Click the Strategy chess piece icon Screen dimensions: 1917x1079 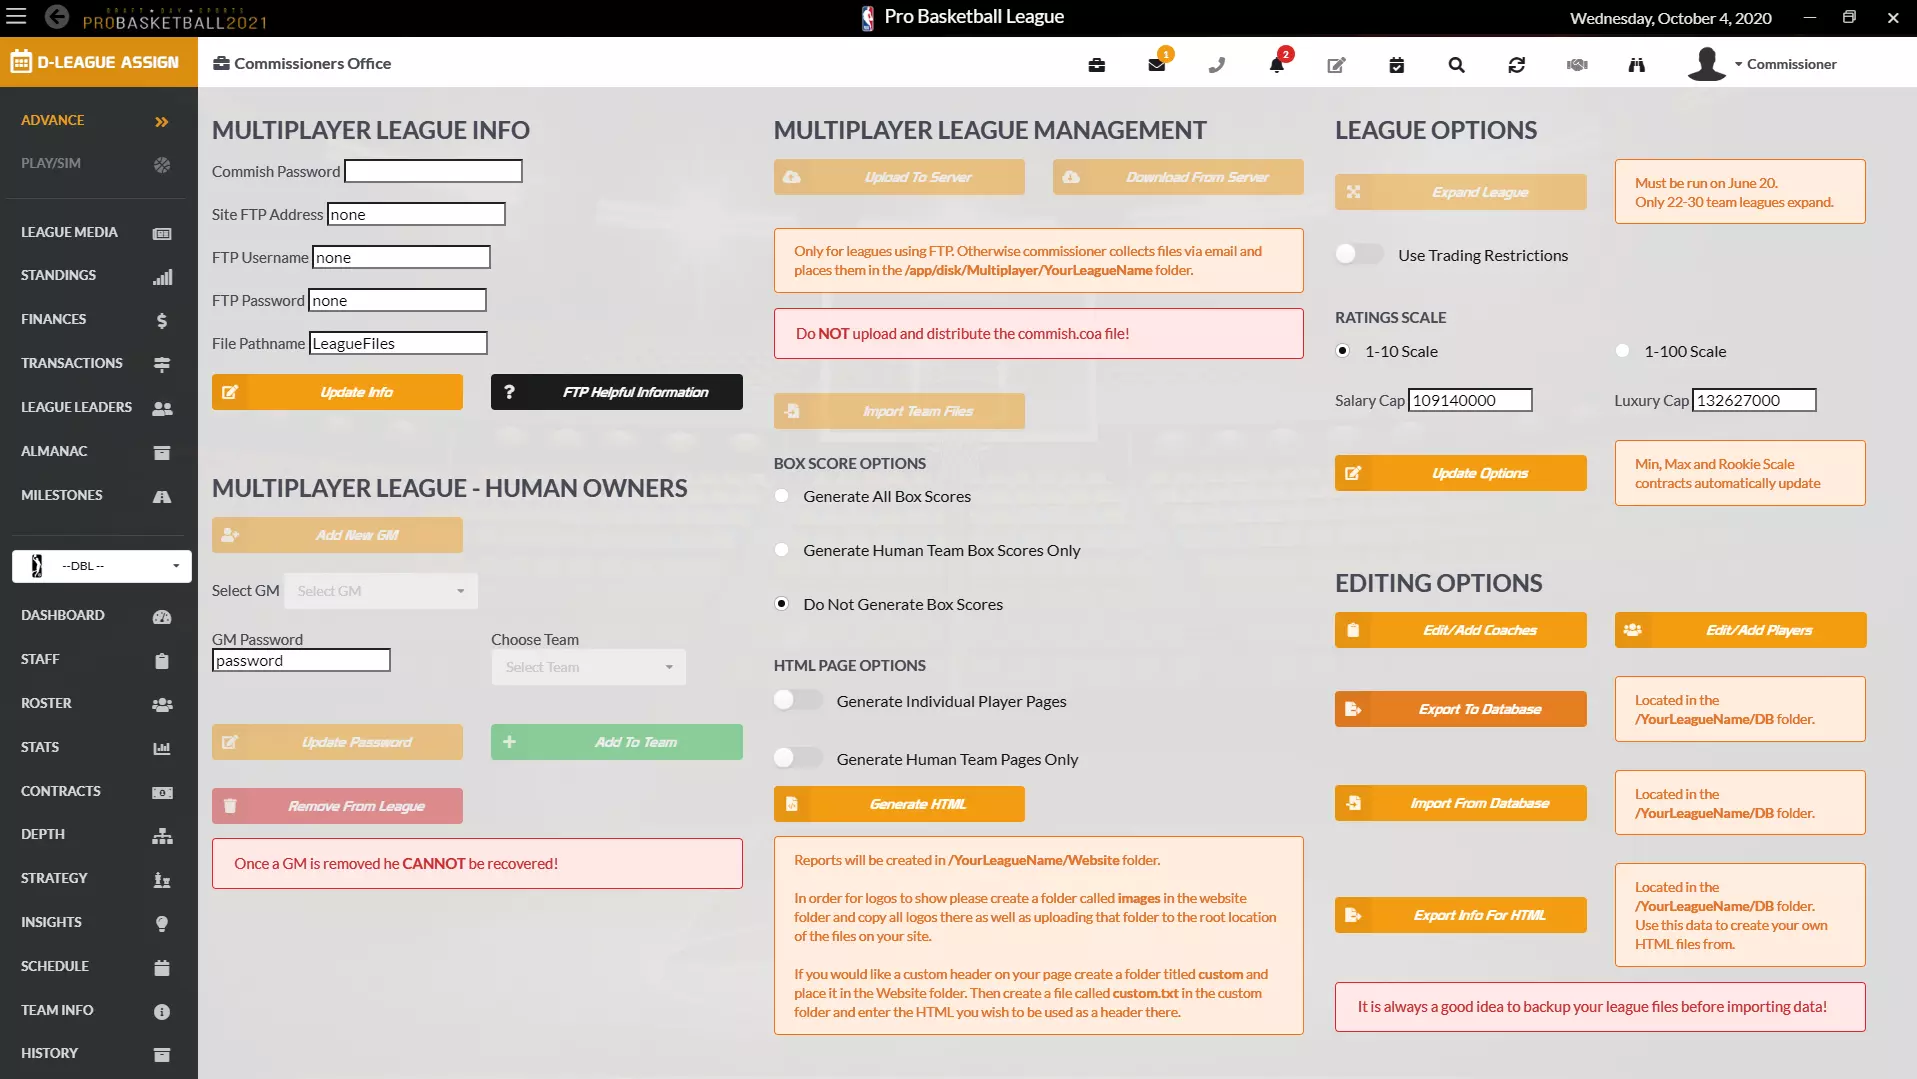point(162,880)
